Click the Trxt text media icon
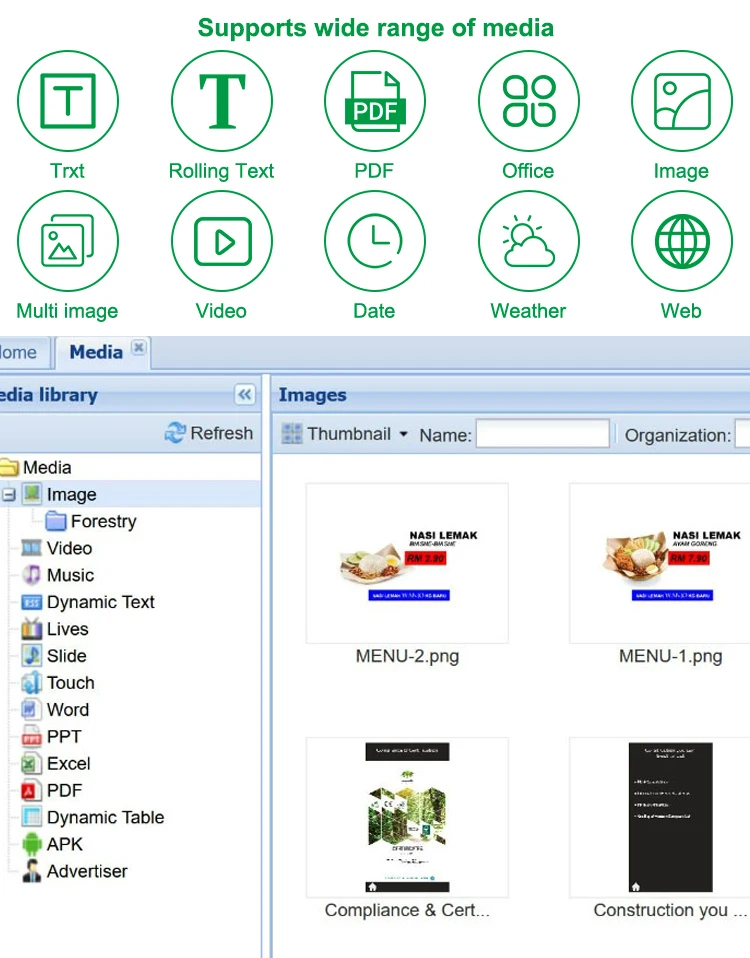Image resolution: width=750 pixels, height=958 pixels. [x=68, y=101]
